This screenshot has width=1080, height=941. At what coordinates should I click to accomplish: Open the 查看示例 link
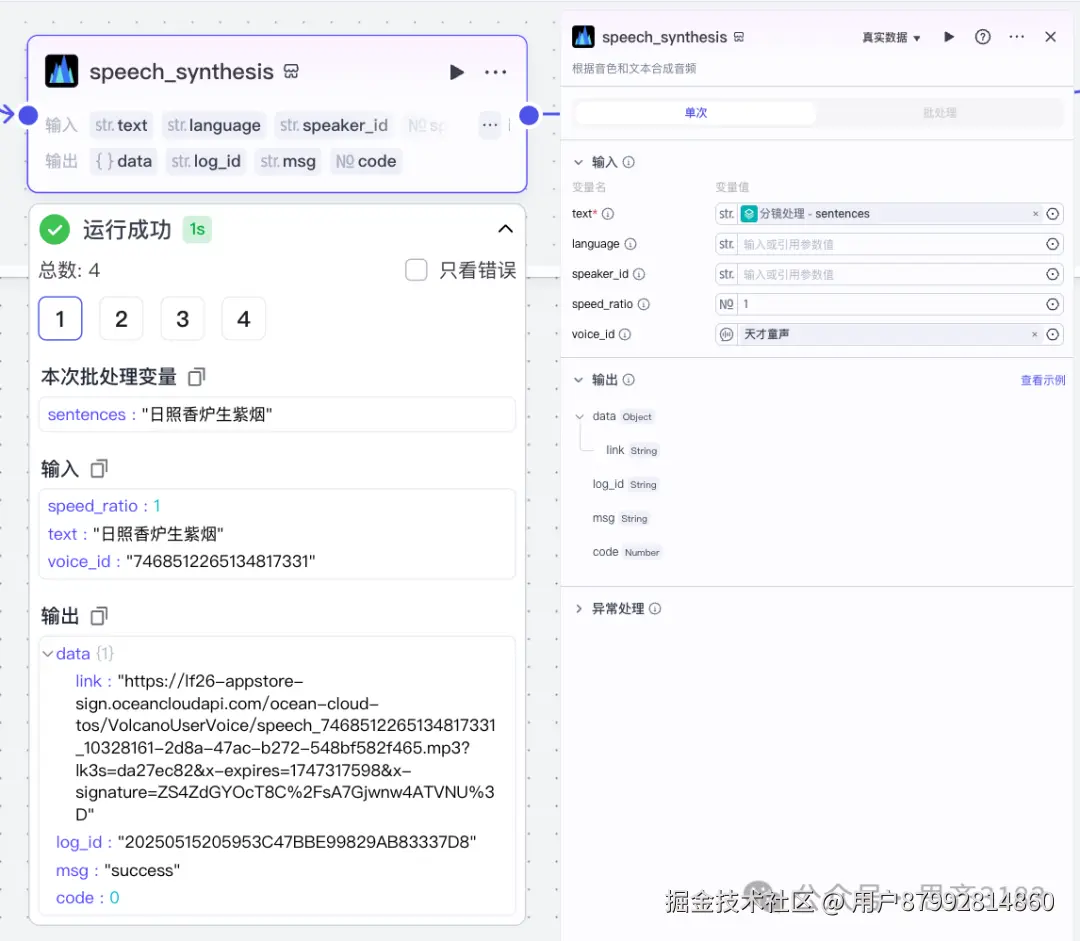coord(1043,380)
